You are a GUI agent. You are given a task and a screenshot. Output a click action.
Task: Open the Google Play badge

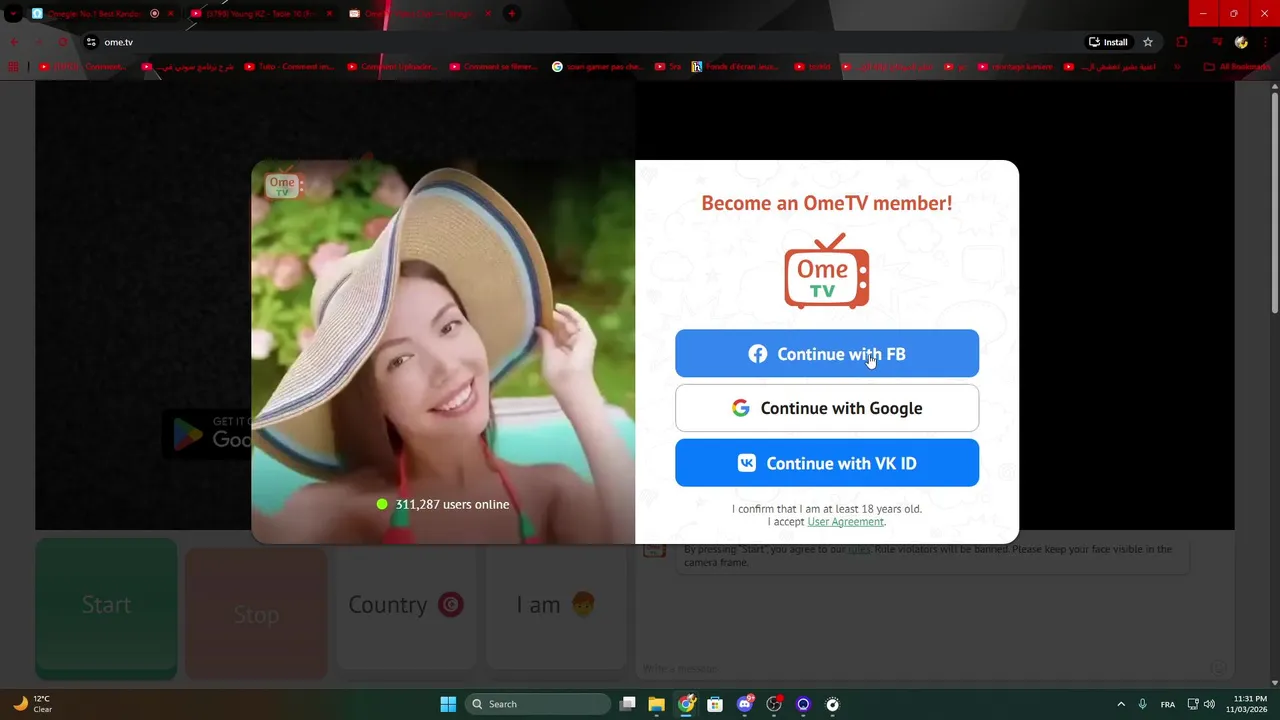[x=208, y=433]
